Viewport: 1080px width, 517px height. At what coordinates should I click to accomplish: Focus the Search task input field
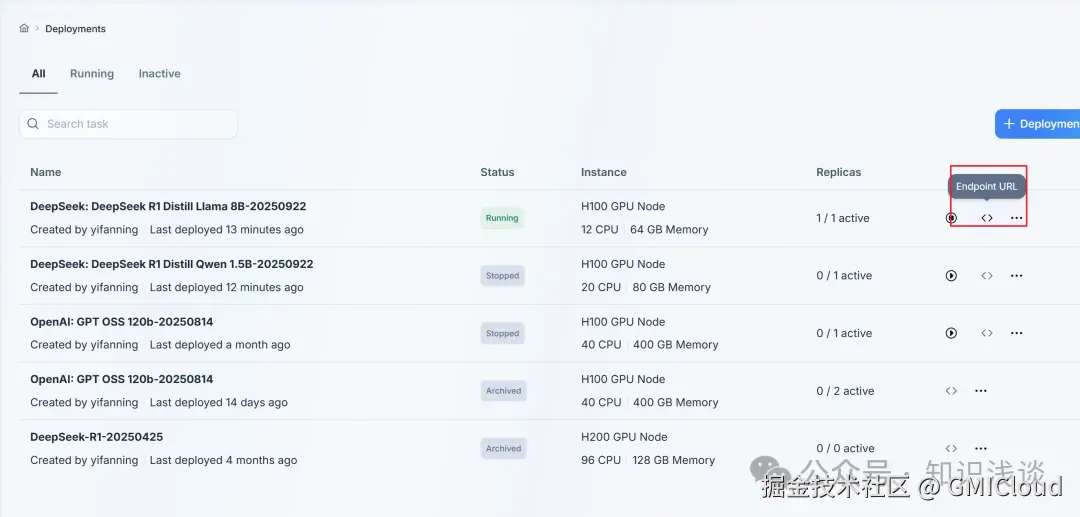(x=128, y=124)
